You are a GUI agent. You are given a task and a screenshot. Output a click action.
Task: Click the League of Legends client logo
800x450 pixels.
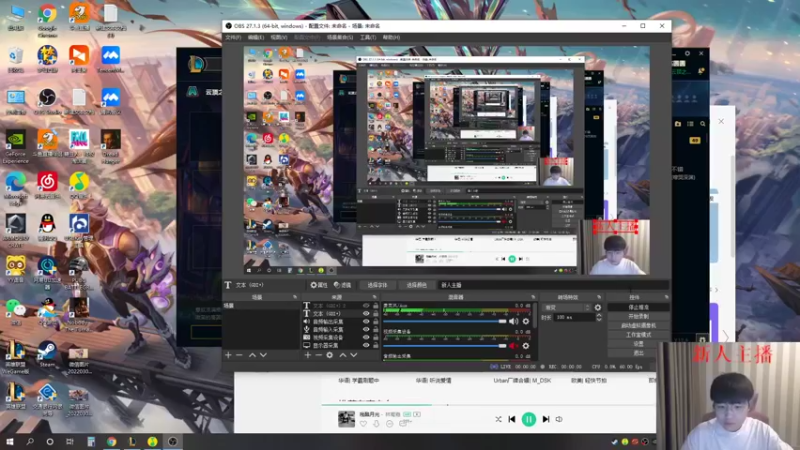coord(196,64)
